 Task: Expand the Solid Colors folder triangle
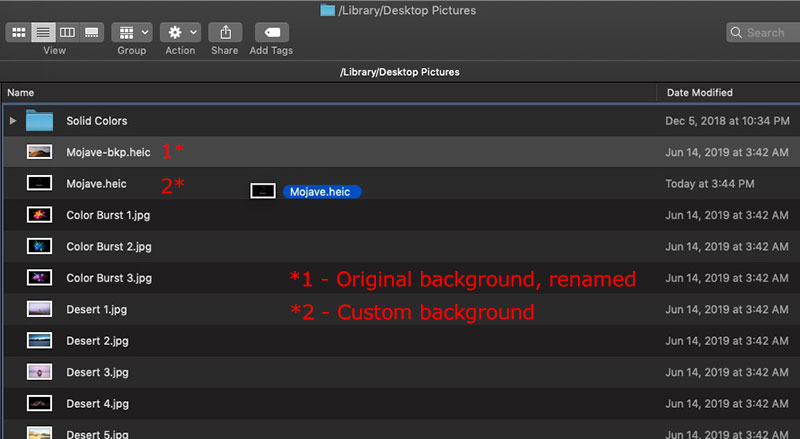click(x=13, y=121)
